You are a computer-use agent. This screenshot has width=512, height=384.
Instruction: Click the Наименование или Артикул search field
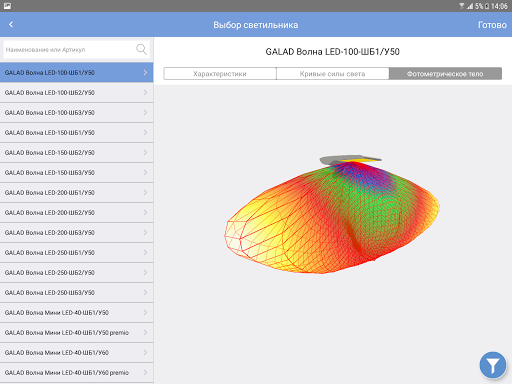pyautogui.click(x=77, y=50)
